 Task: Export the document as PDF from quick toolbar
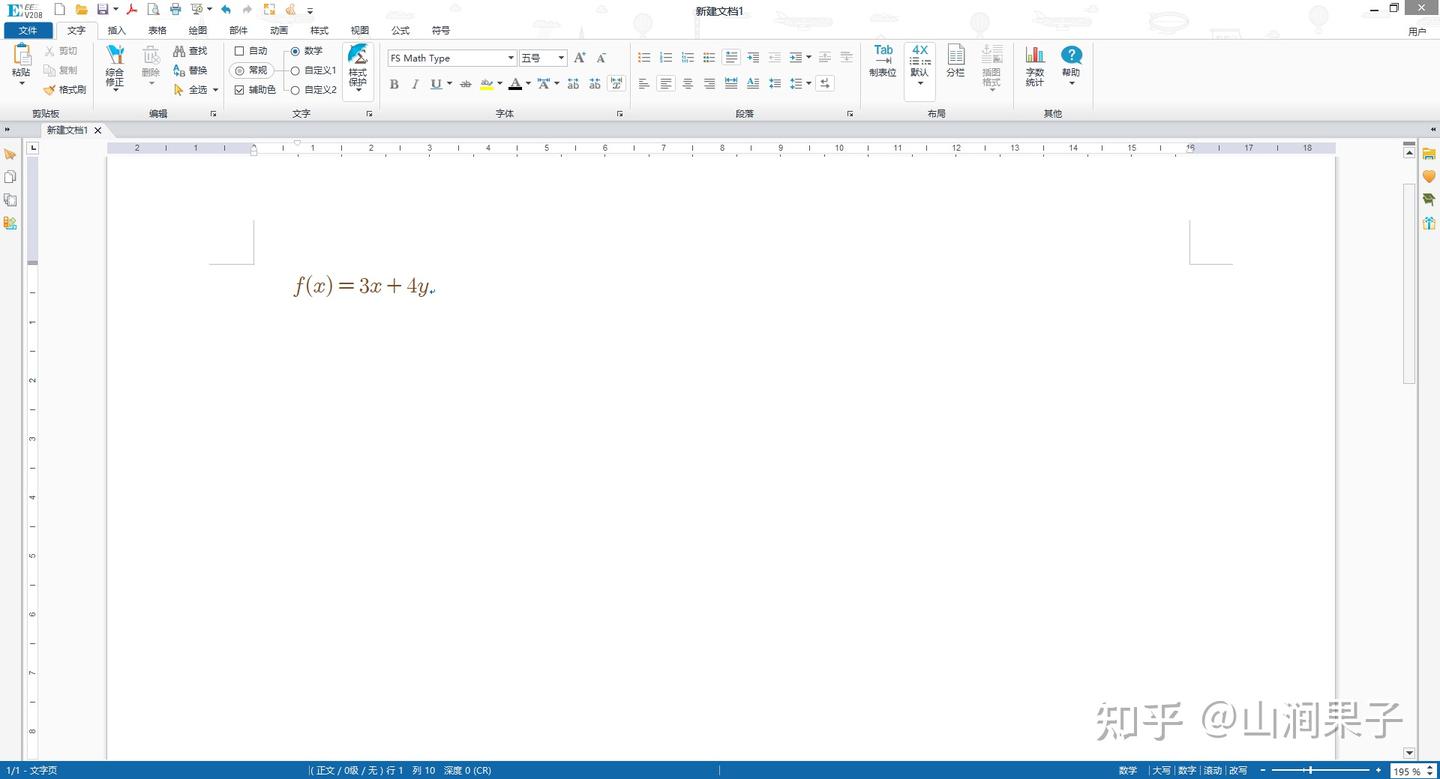point(131,9)
